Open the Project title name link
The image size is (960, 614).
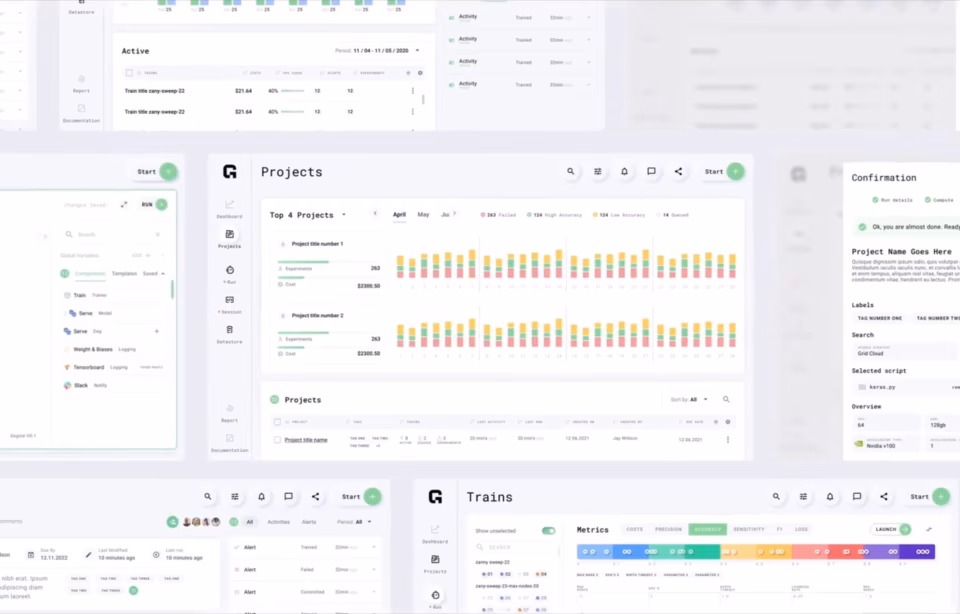(306, 440)
